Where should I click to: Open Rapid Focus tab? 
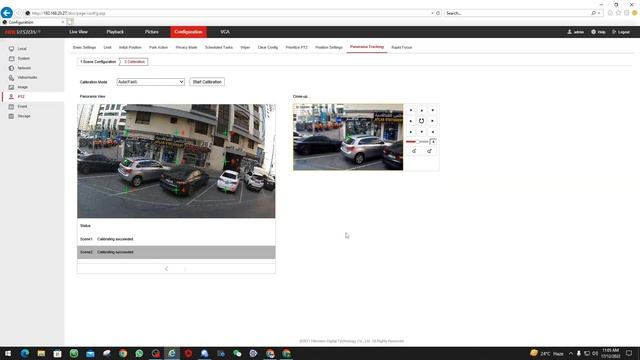point(402,47)
